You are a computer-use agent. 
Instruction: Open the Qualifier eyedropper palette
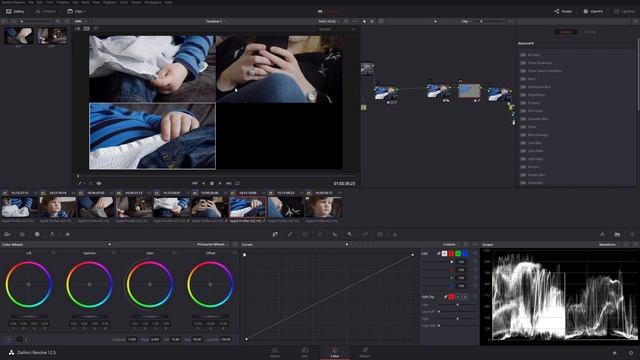(290, 234)
